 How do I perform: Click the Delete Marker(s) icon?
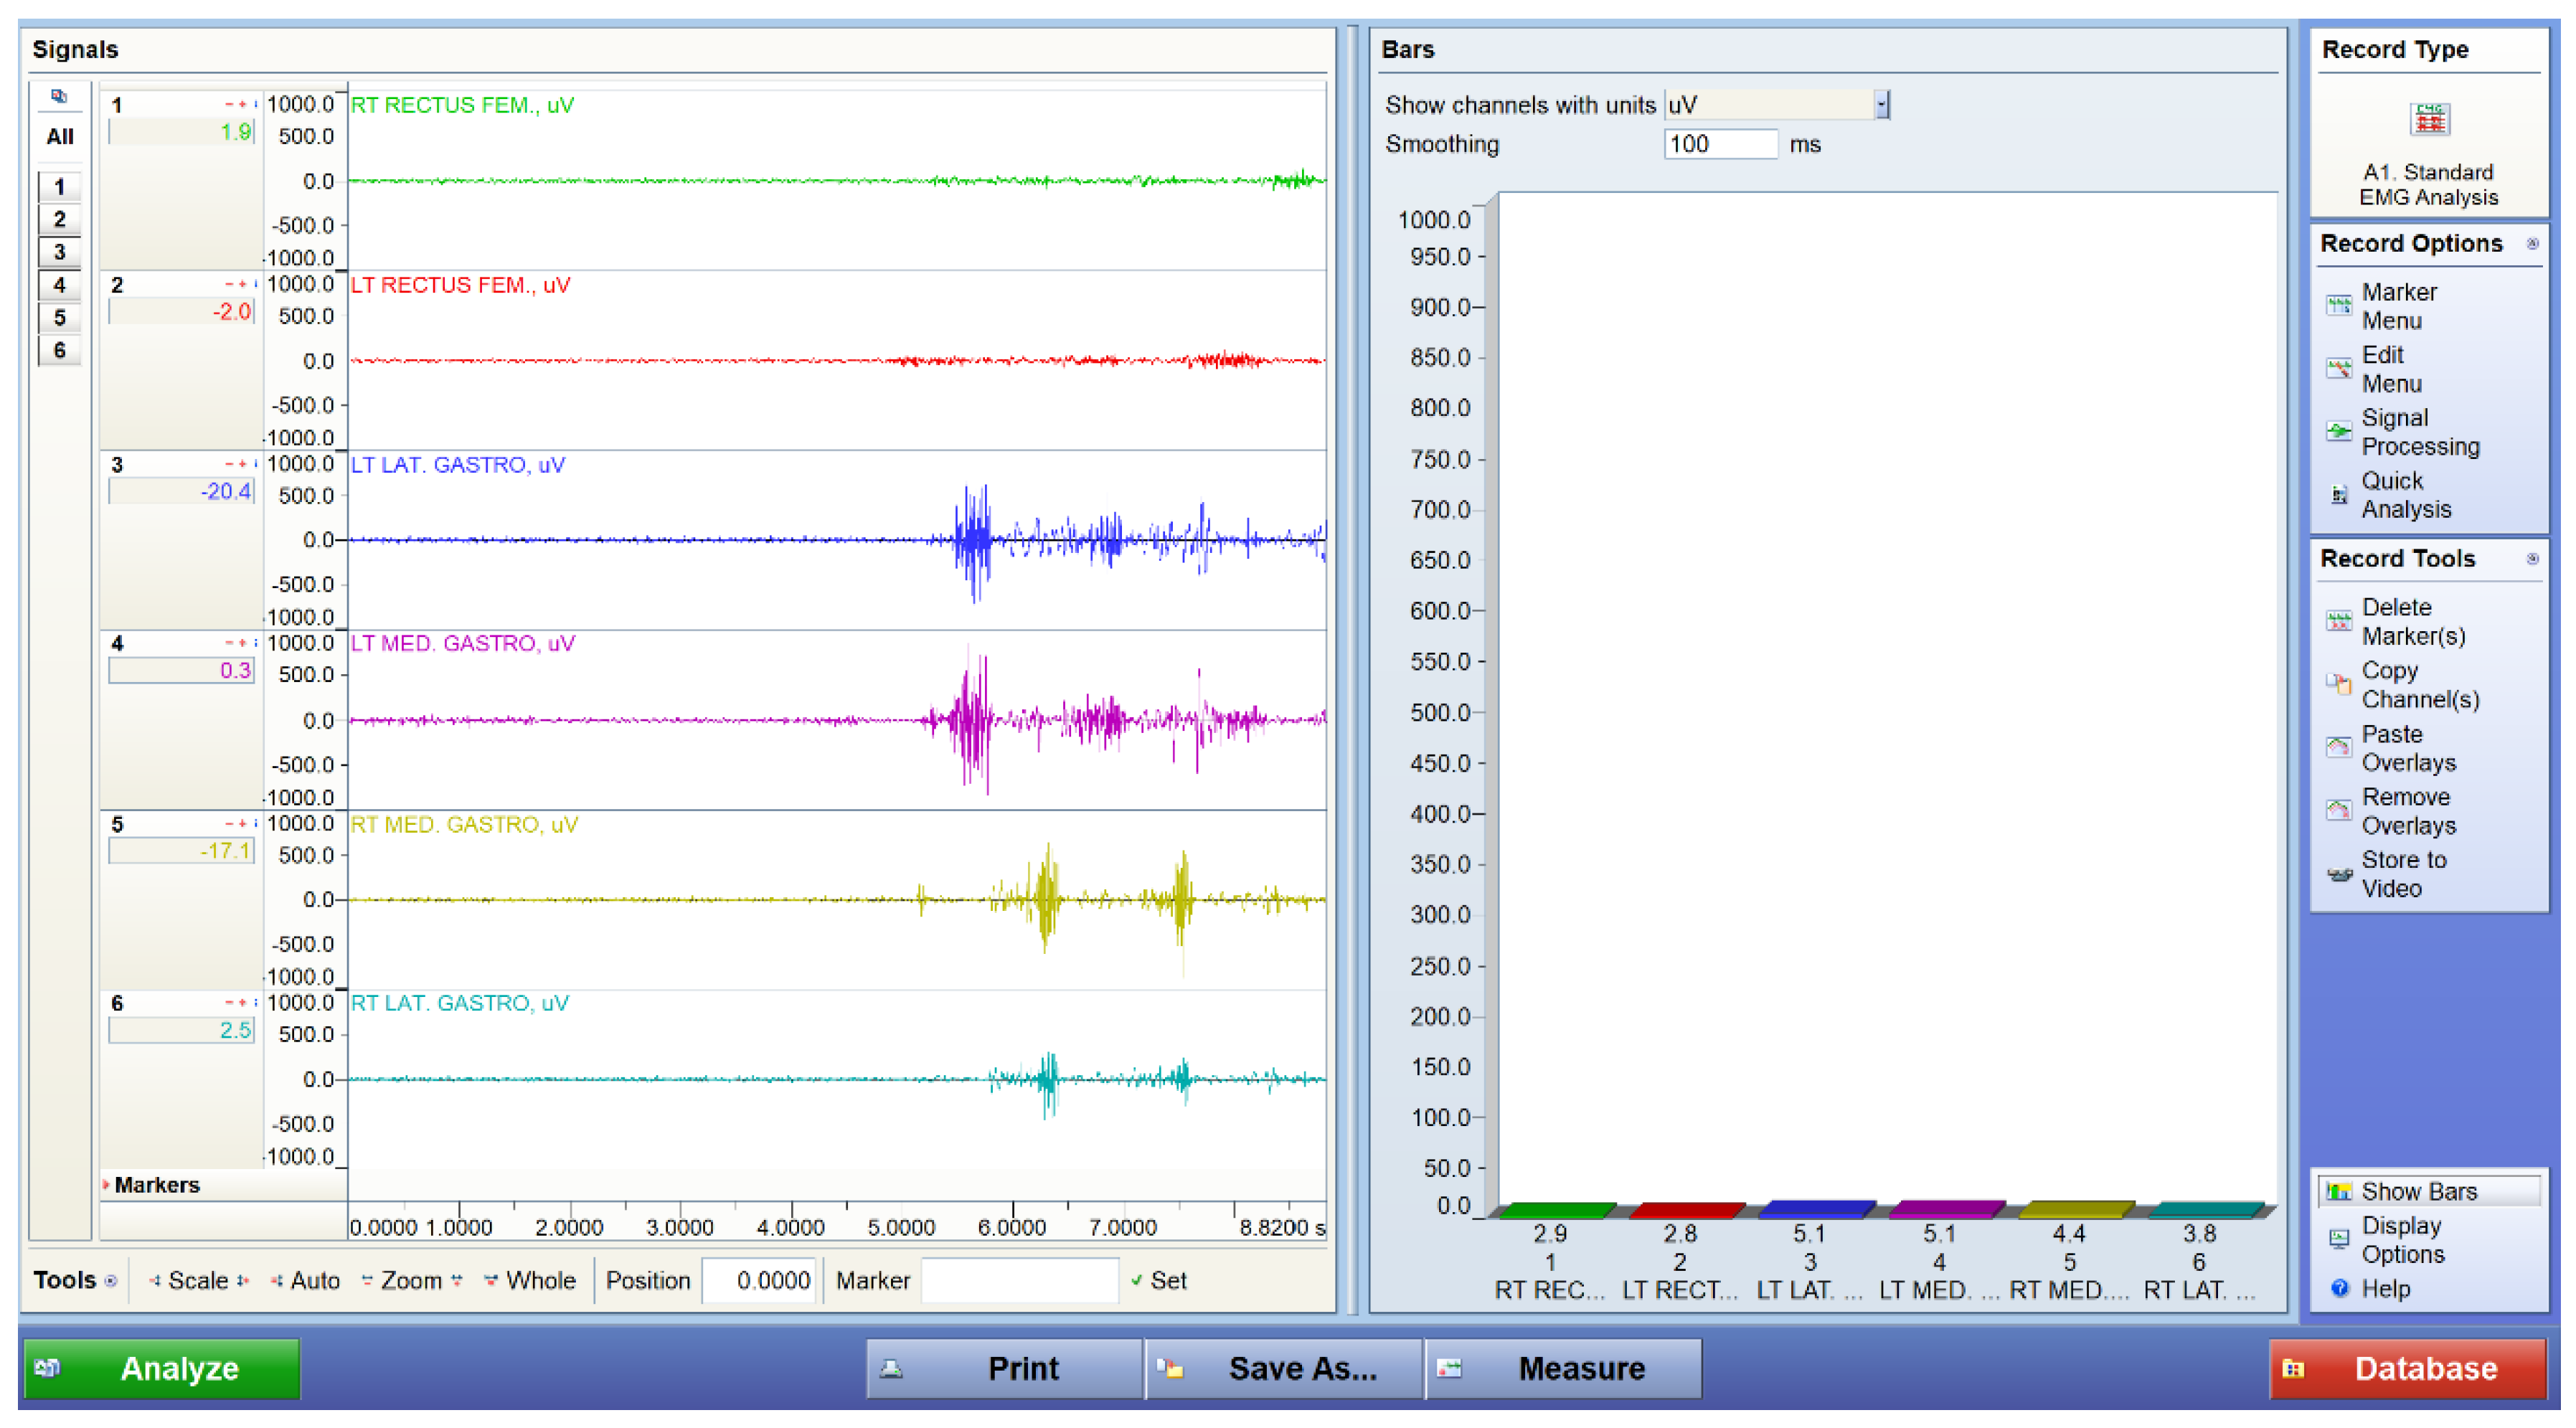tap(2338, 621)
